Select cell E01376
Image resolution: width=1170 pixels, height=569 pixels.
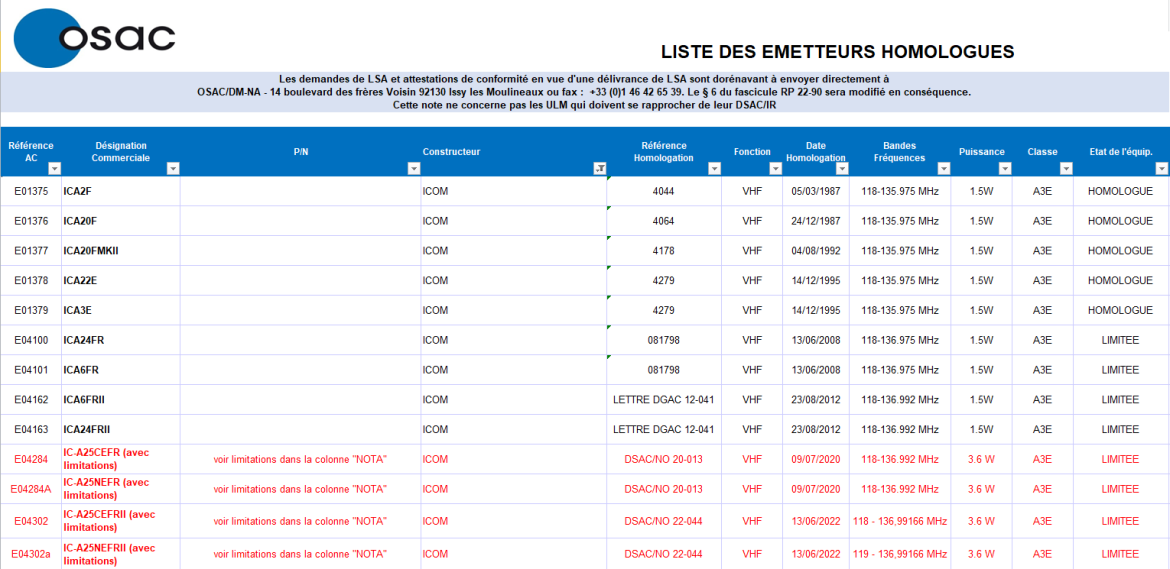pos(31,221)
